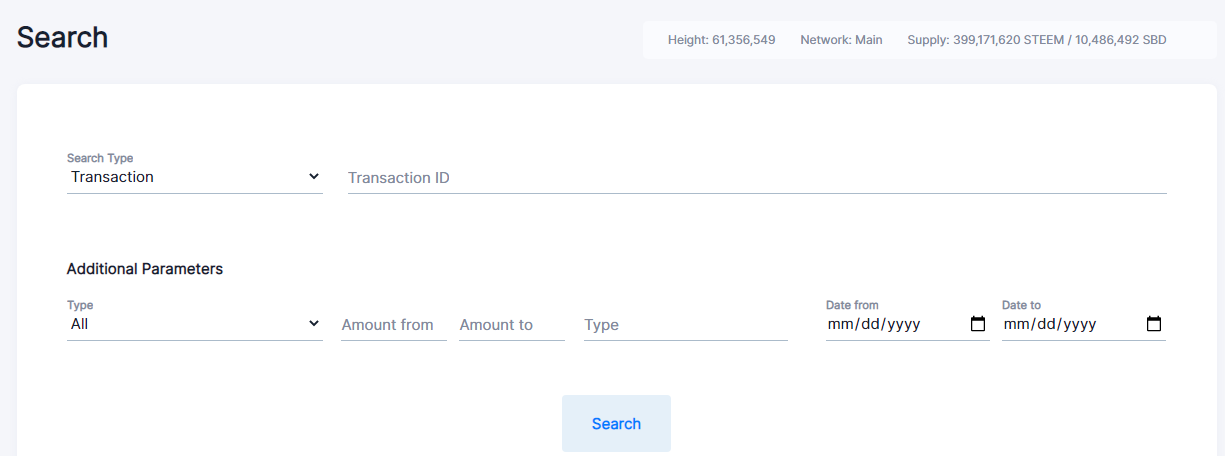The height and width of the screenshot is (456, 1225).
Task: Focus the Amount from field
Action: coord(394,325)
